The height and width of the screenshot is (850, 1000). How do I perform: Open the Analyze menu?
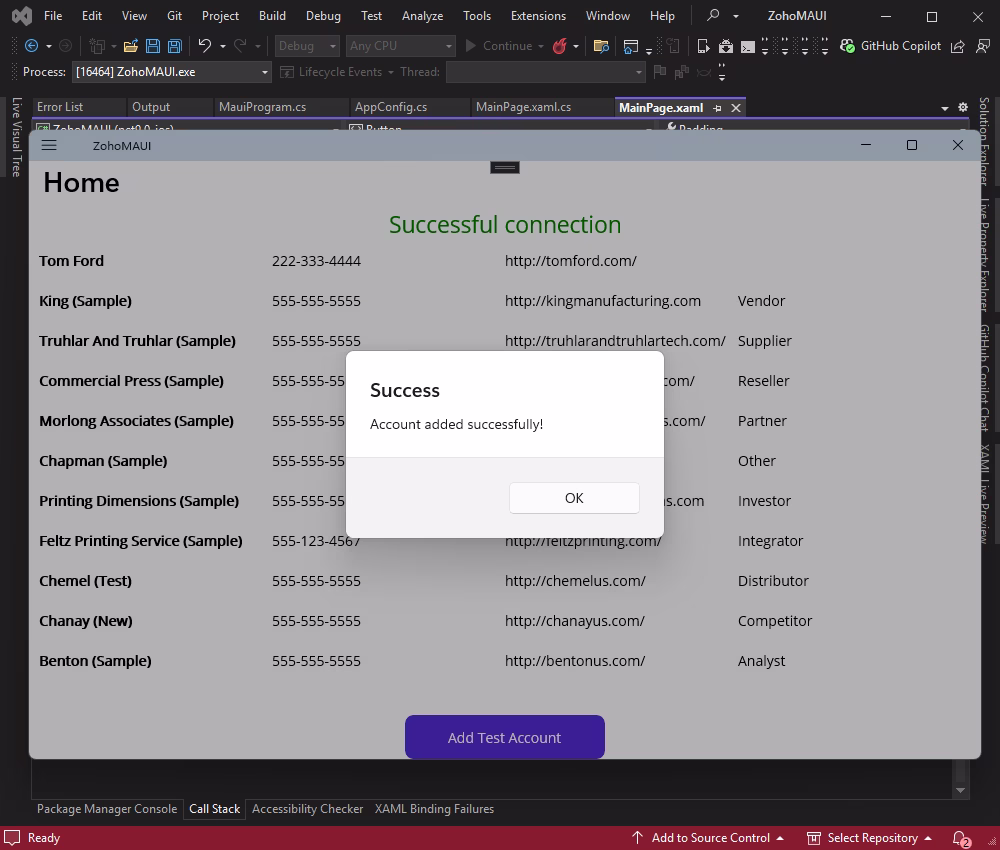click(x=422, y=16)
